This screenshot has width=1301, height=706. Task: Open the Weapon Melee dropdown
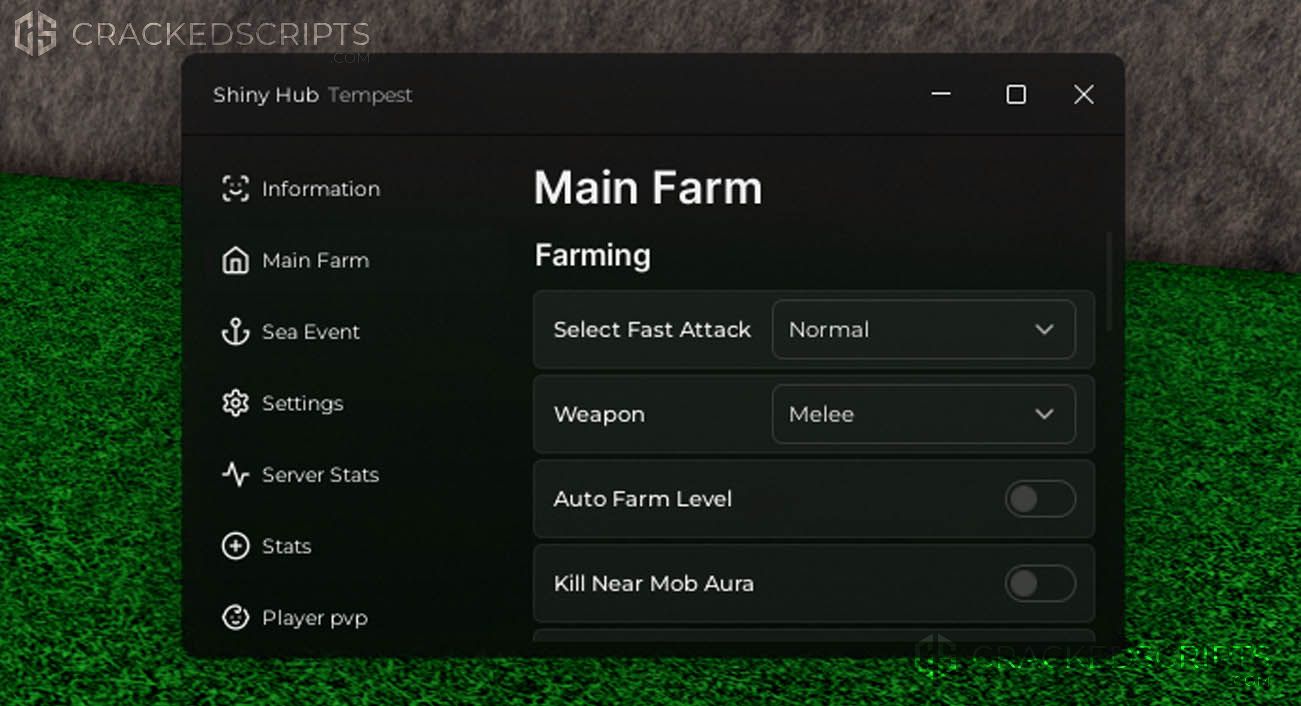click(x=923, y=414)
